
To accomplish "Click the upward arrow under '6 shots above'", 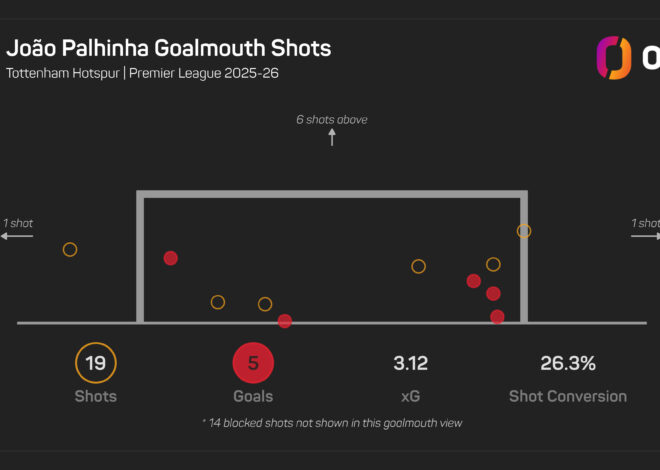I will (332, 137).
